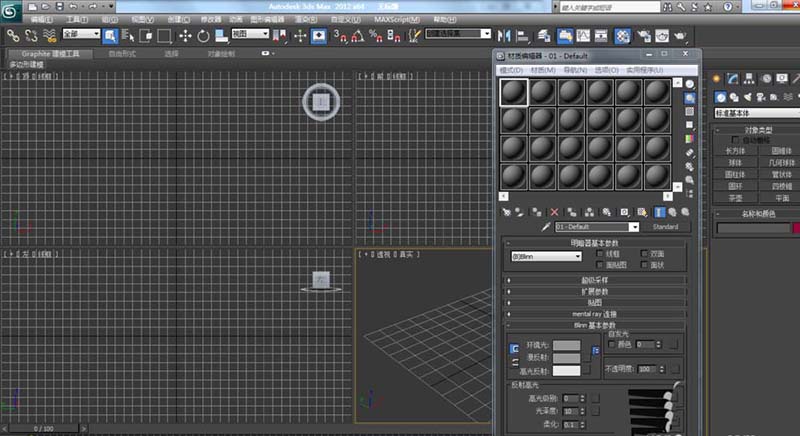Image resolution: width=800 pixels, height=436 pixels.
Task: Open the MAXScript(M) menu
Action: 397,19
